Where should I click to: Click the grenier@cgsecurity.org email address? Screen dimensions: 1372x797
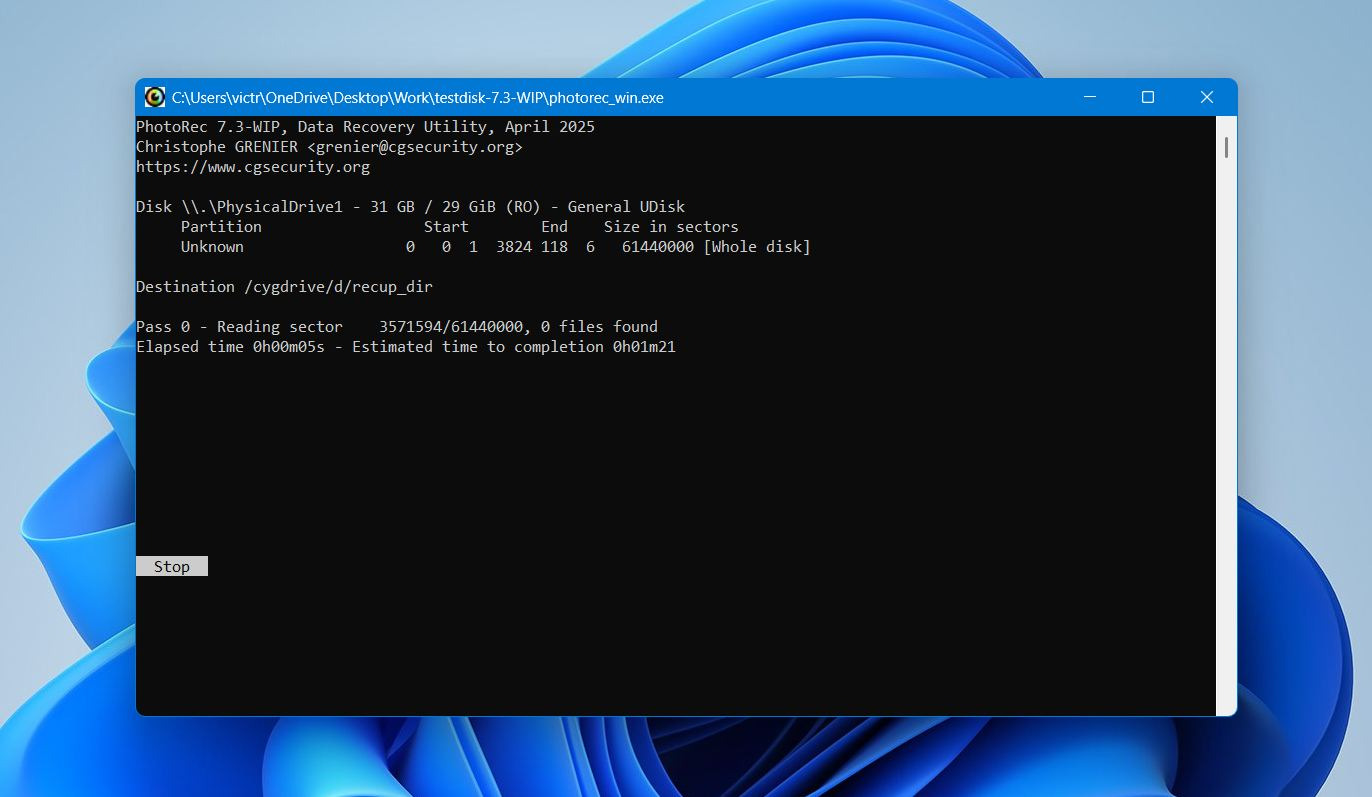point(415,147)
